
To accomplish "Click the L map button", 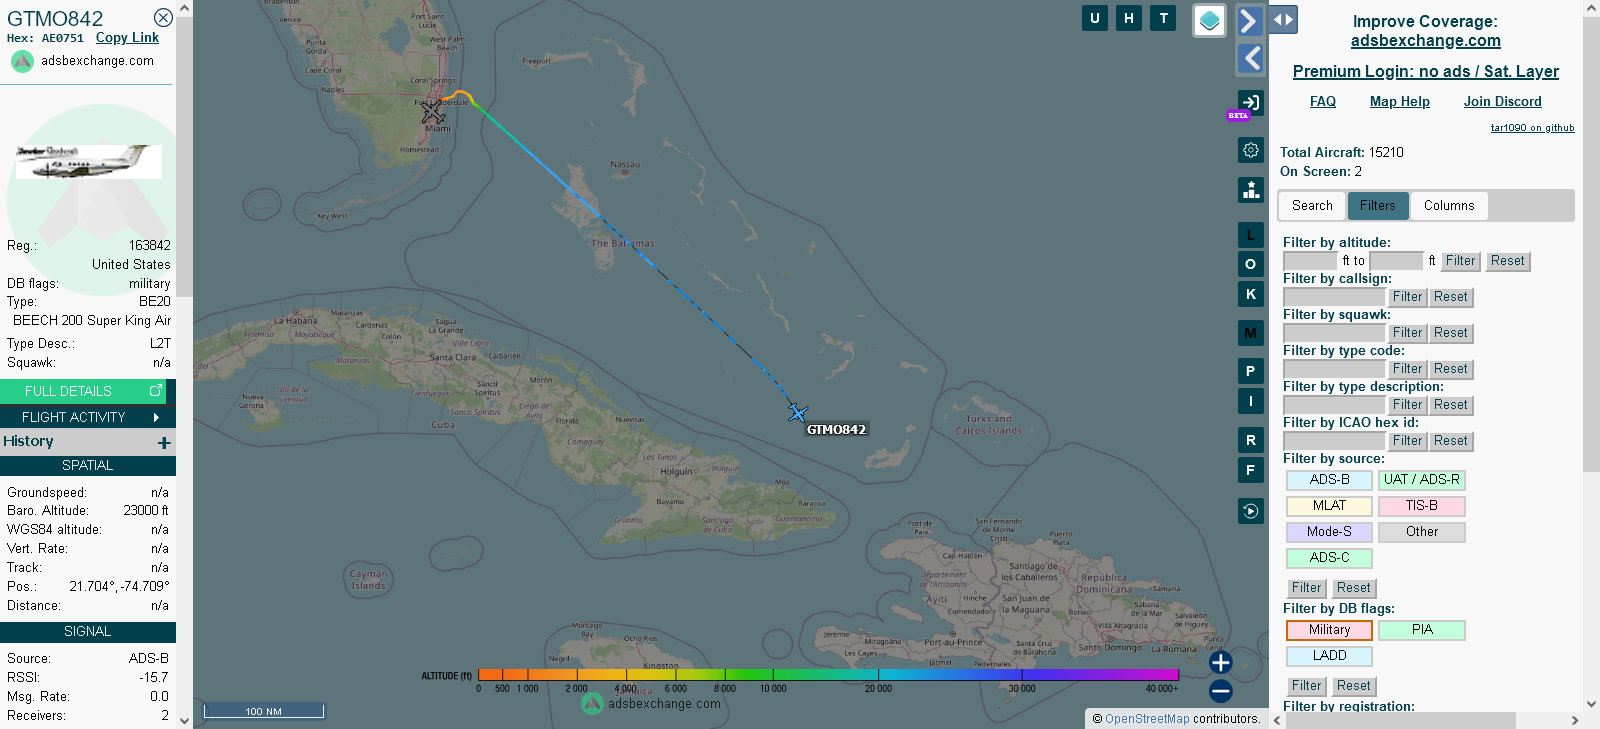I will [x=1250, y=235].
